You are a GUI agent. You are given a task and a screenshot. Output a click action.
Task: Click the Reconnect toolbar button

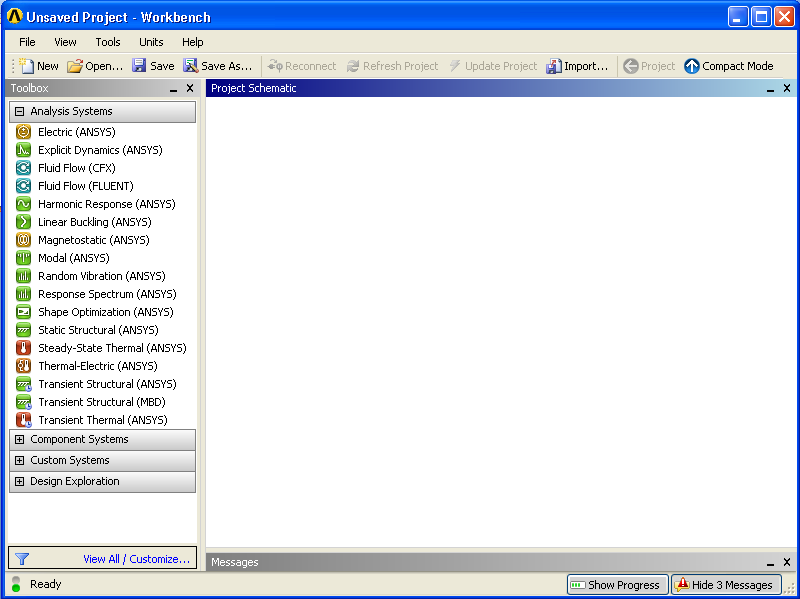(x=302, y=66)
